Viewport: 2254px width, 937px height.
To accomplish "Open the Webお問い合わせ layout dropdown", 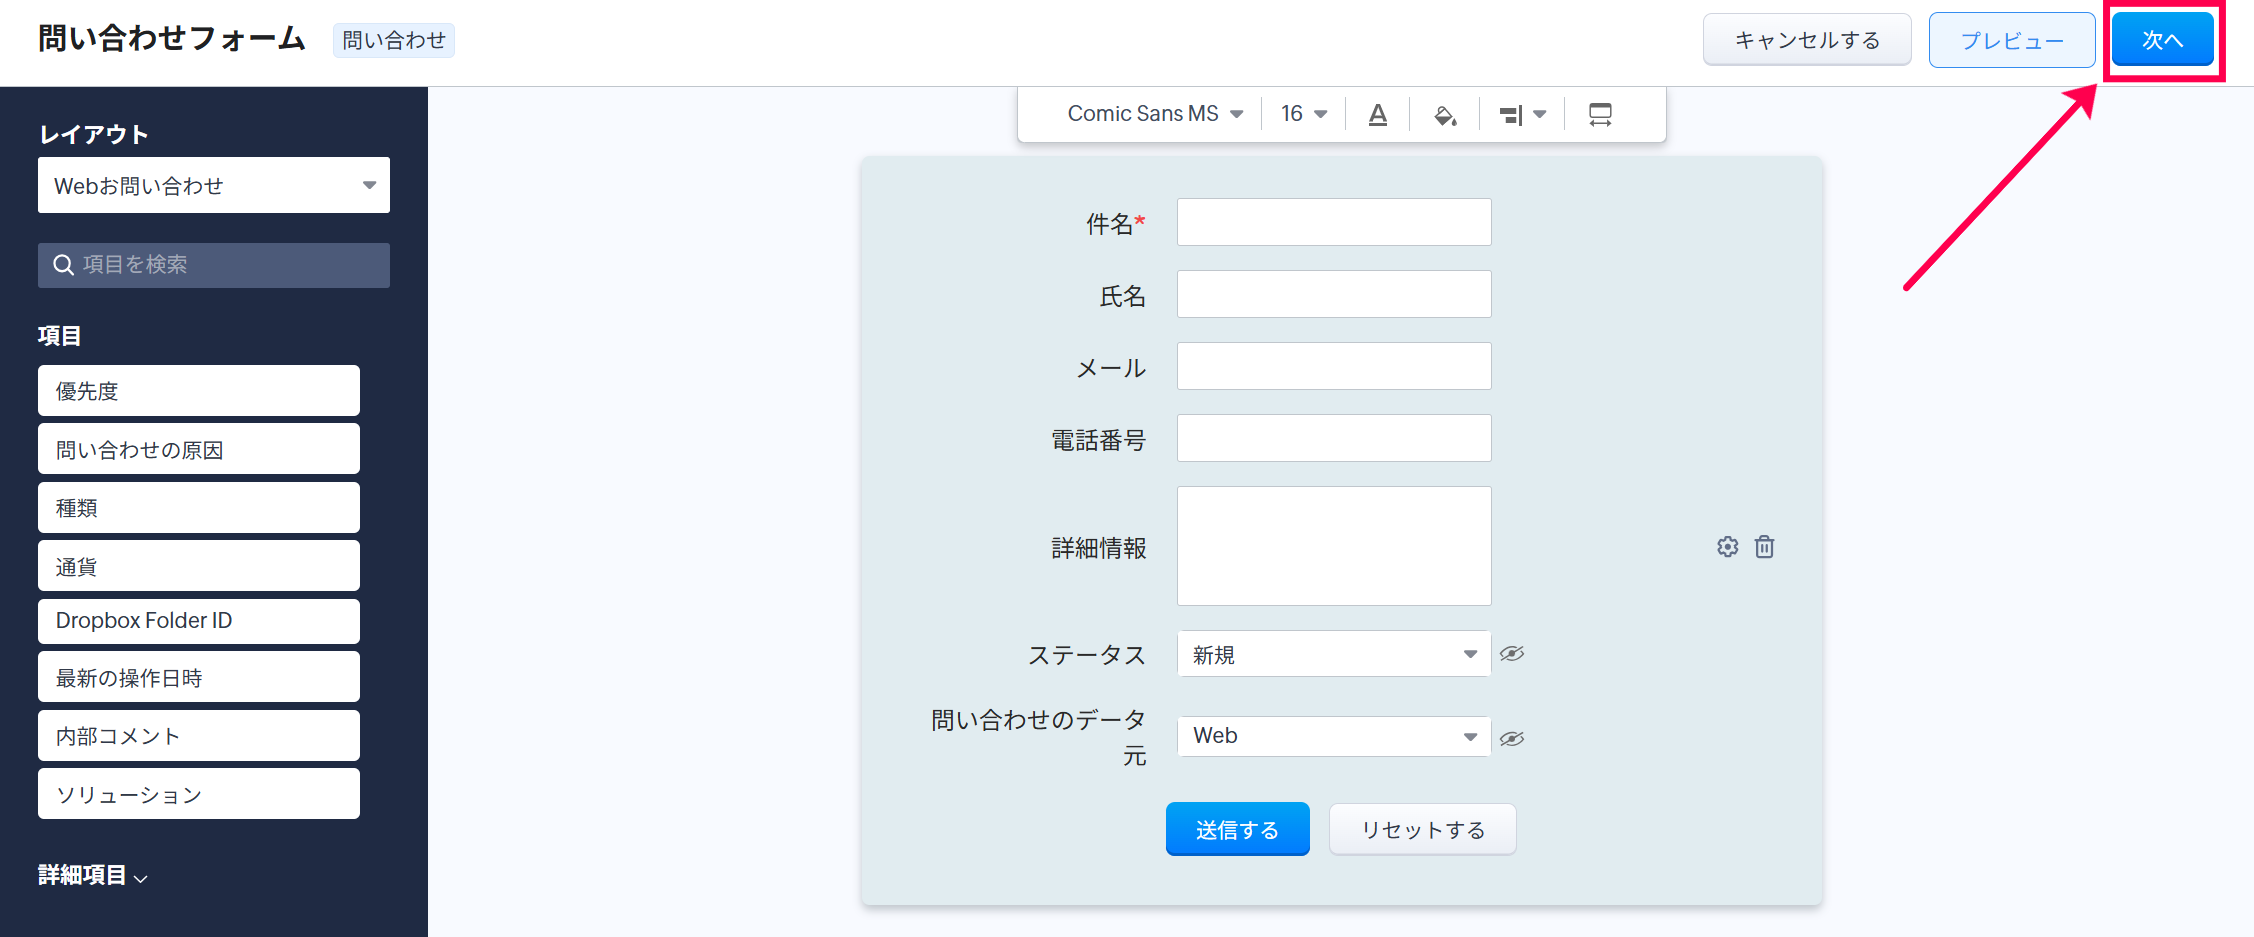I will pos(214,185).
